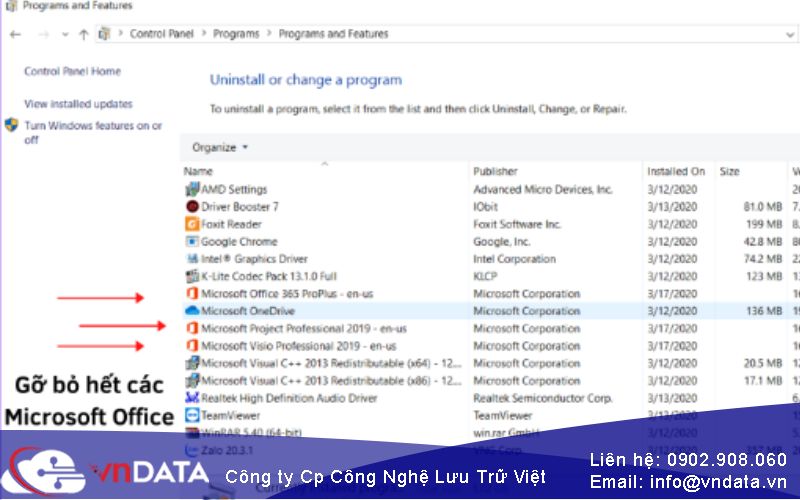Click the AMD Settings icon
The image size is (800, 500).
(x=192, y=189)
